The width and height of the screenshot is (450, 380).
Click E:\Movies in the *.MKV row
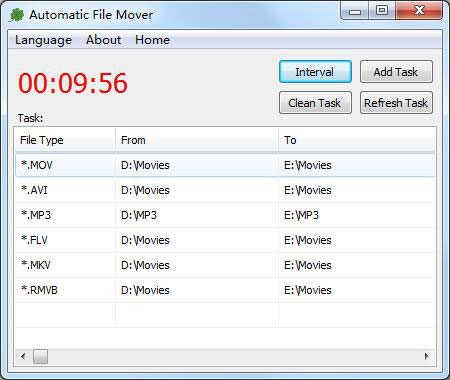point(308,265)
